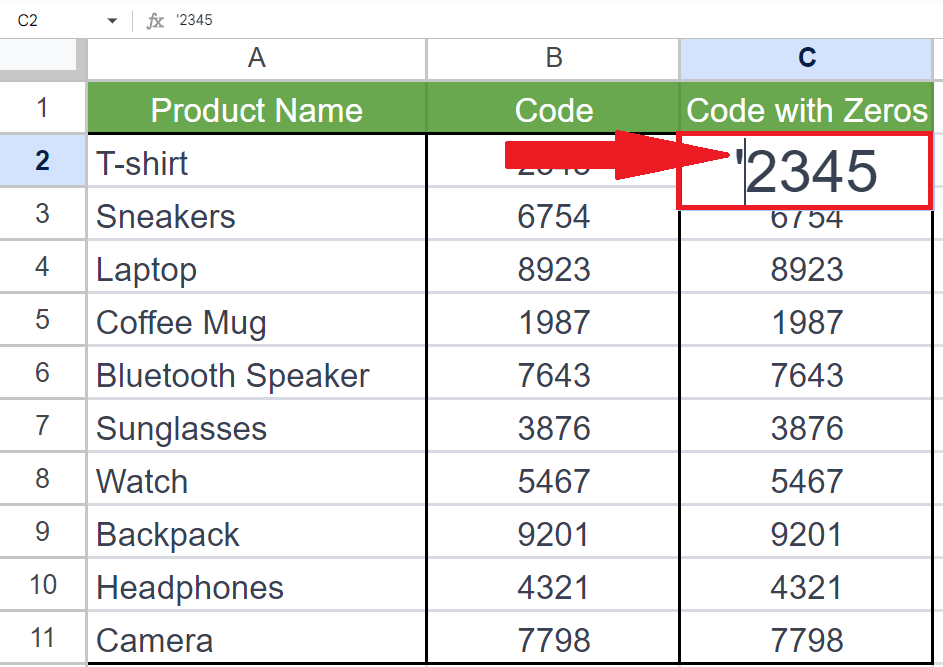Select column header B
Image resolution: width=943 pixels, height=667 pixels.
point(553,60)
